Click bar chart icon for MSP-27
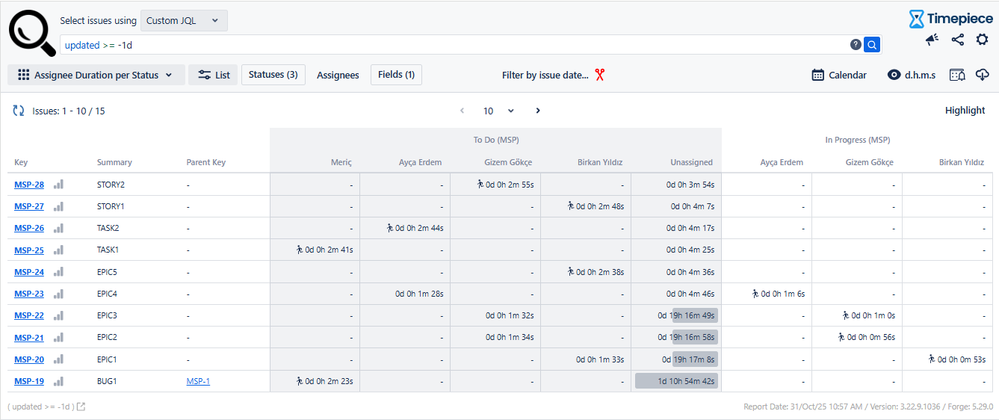Image resolution: width=999 pixels, height=420 pixels. pos(59,206)
